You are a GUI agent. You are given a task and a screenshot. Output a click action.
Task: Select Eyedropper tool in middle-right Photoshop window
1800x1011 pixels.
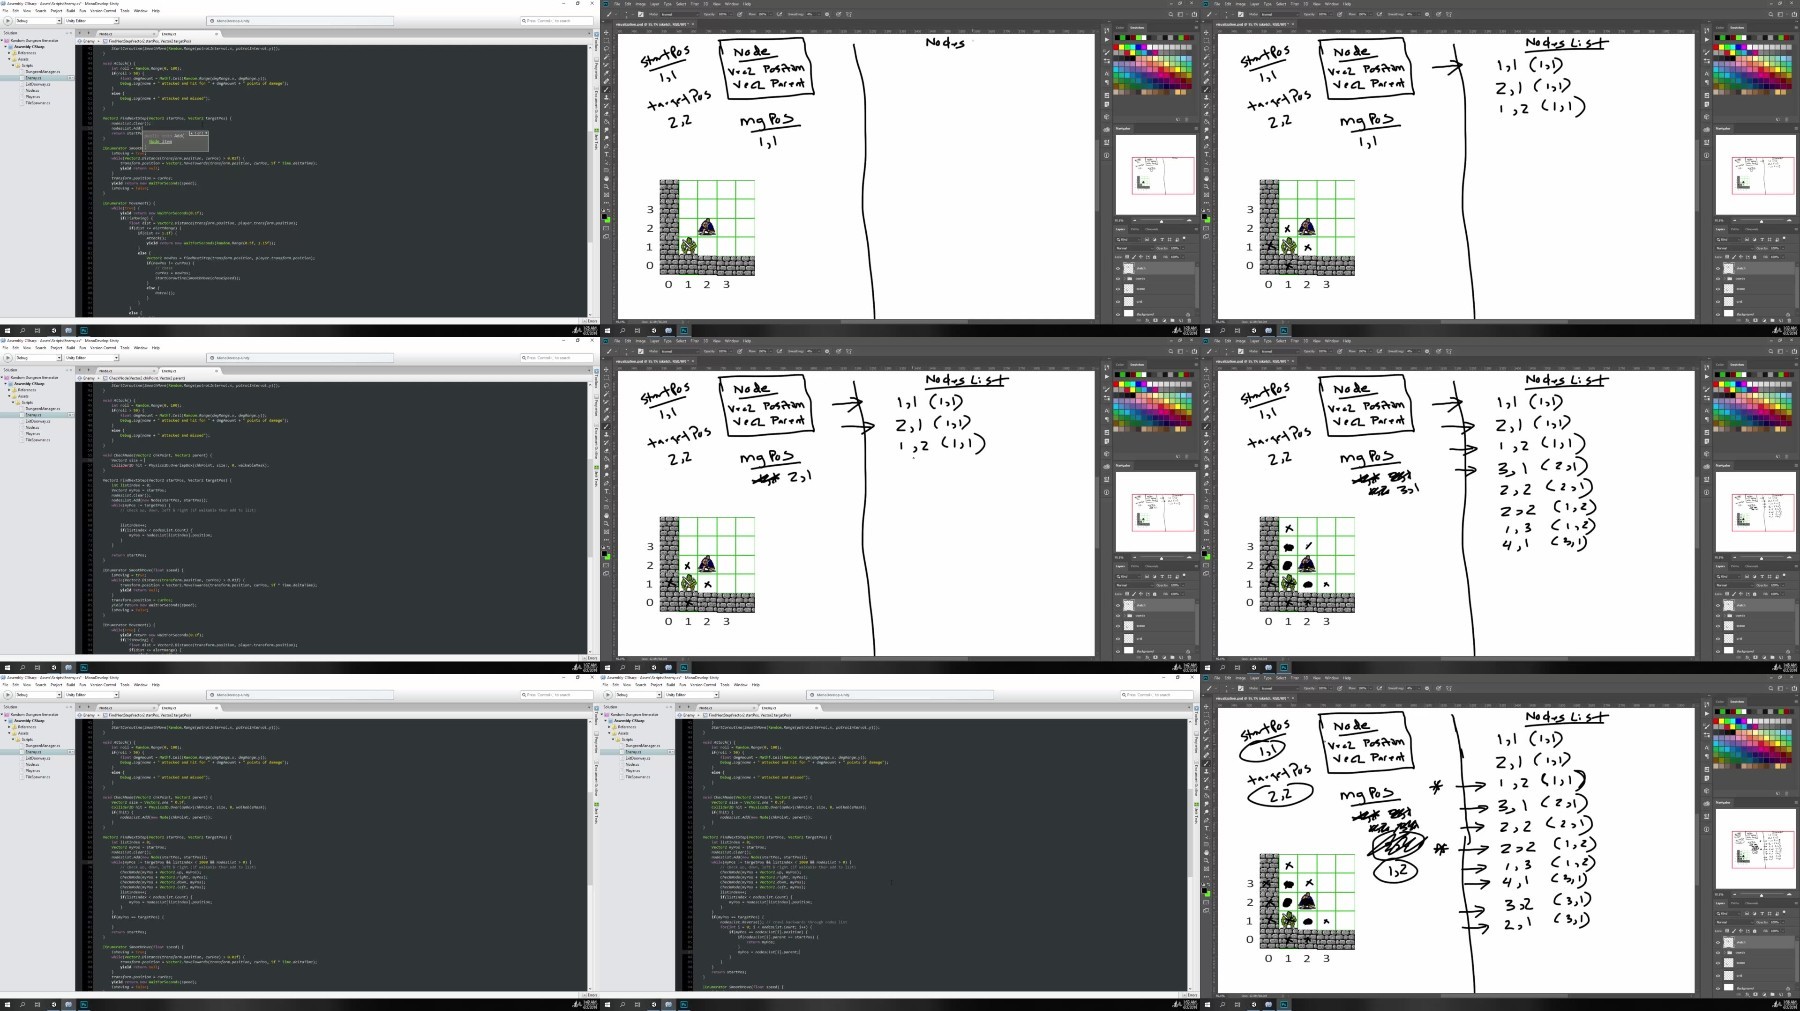(x=1206, y=410)
